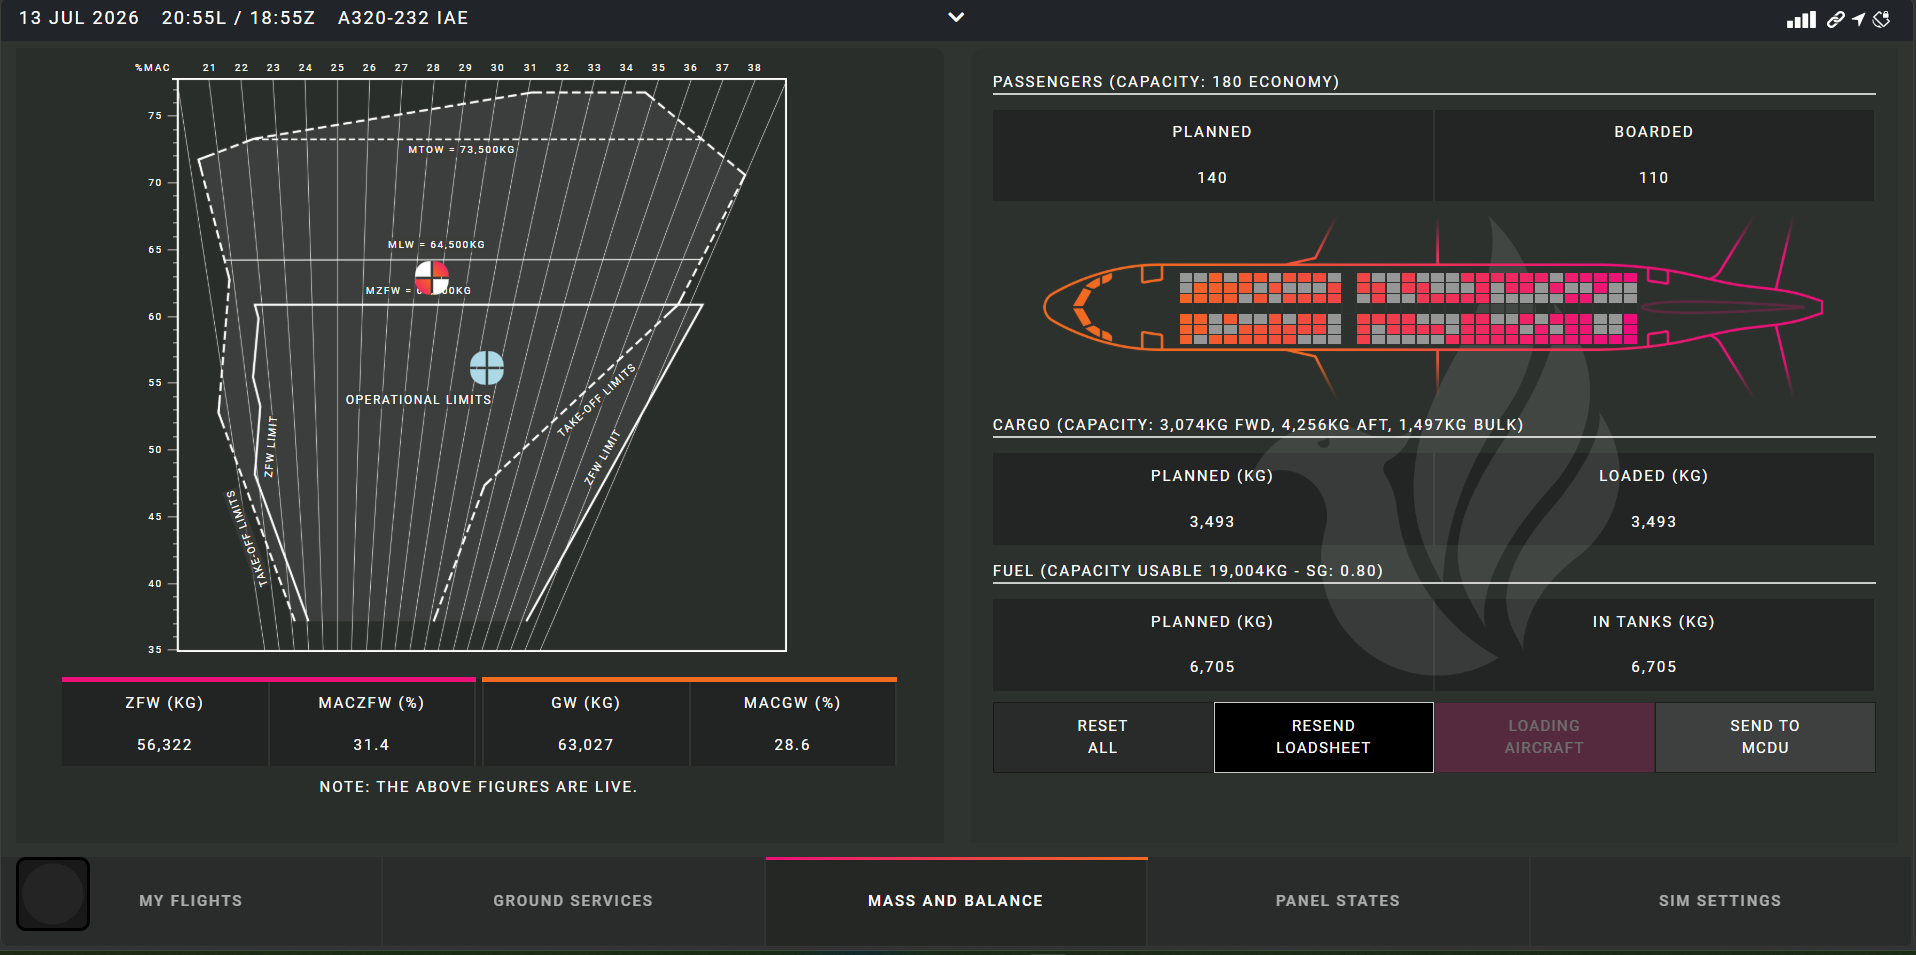The width and height of the screenshot is (1916, 955).
Task: Click Send to MCDU button
Action: tap(1765, 737)
